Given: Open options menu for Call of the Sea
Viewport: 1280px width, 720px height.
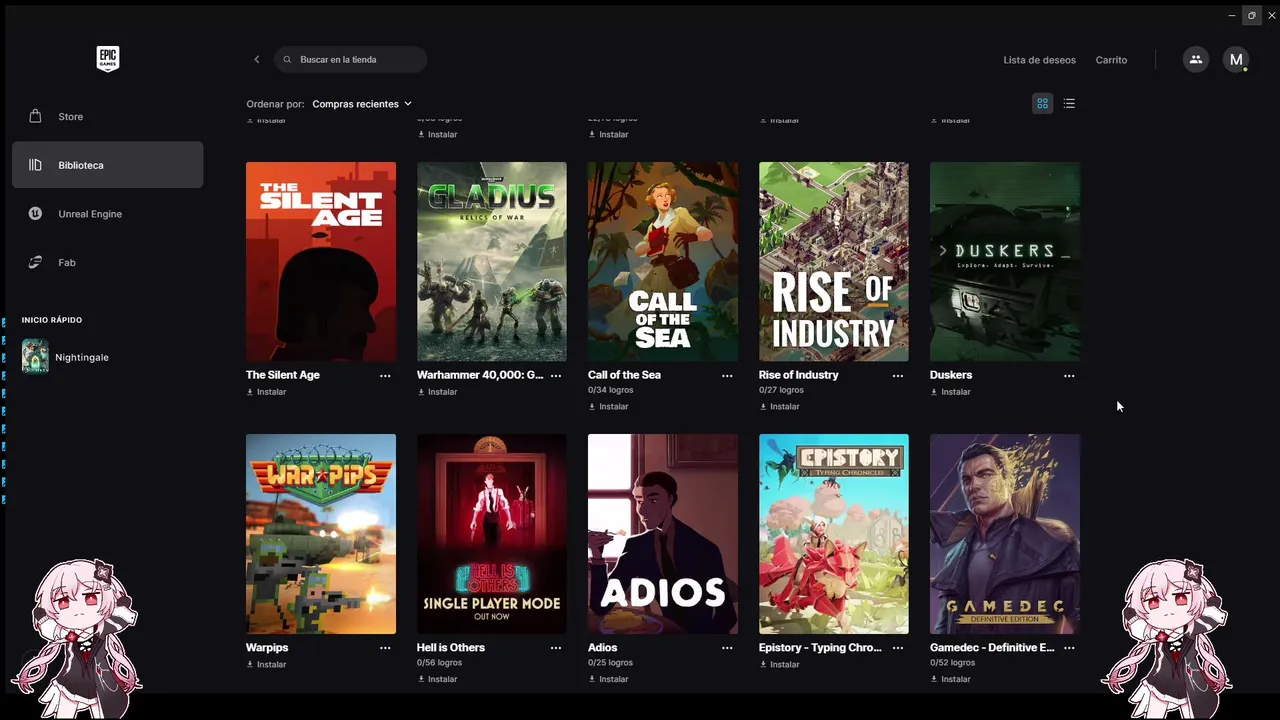Looking at the screenshot, I should pyautogui.click(x=727, y=376).
